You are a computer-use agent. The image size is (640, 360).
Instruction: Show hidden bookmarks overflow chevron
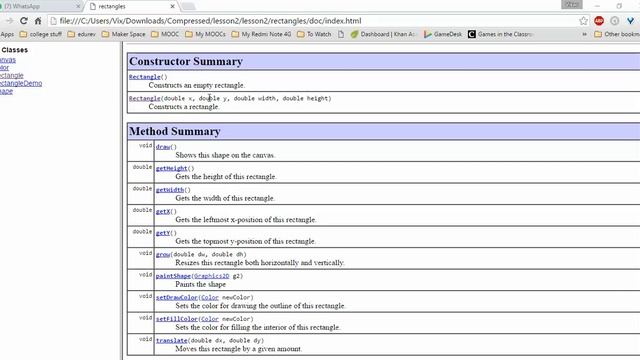(584, 34)
